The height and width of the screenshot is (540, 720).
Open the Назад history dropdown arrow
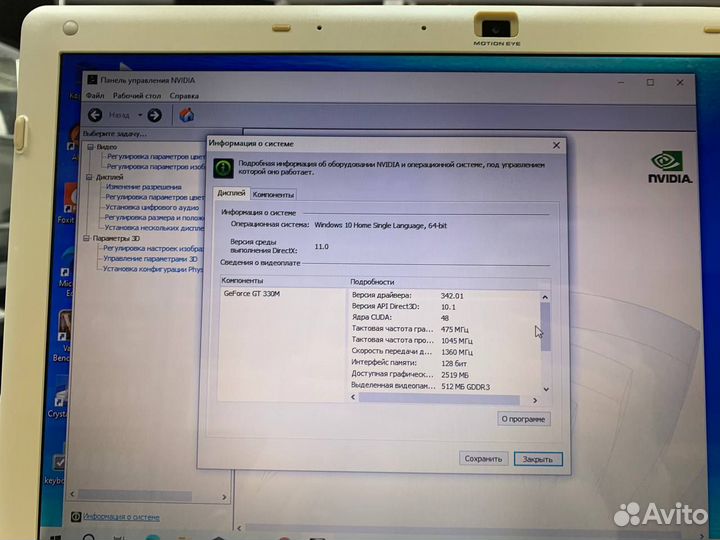pos(140,115)
